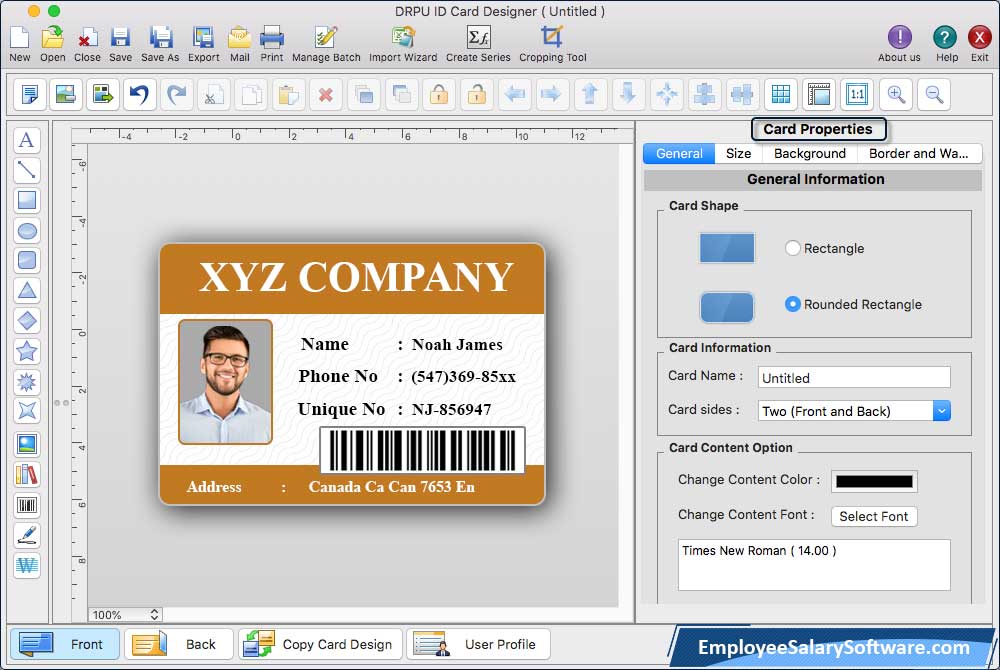Undo the last action
The width and height of the screenshot is (1000, 670).
140,94
